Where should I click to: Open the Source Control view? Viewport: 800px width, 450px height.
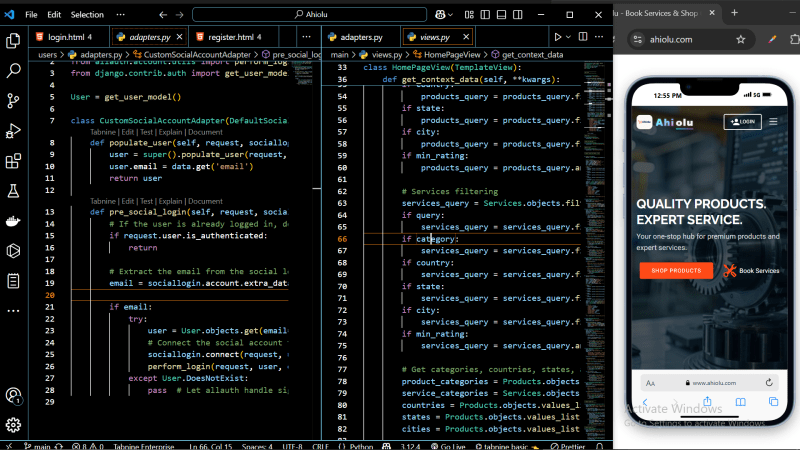14,101
